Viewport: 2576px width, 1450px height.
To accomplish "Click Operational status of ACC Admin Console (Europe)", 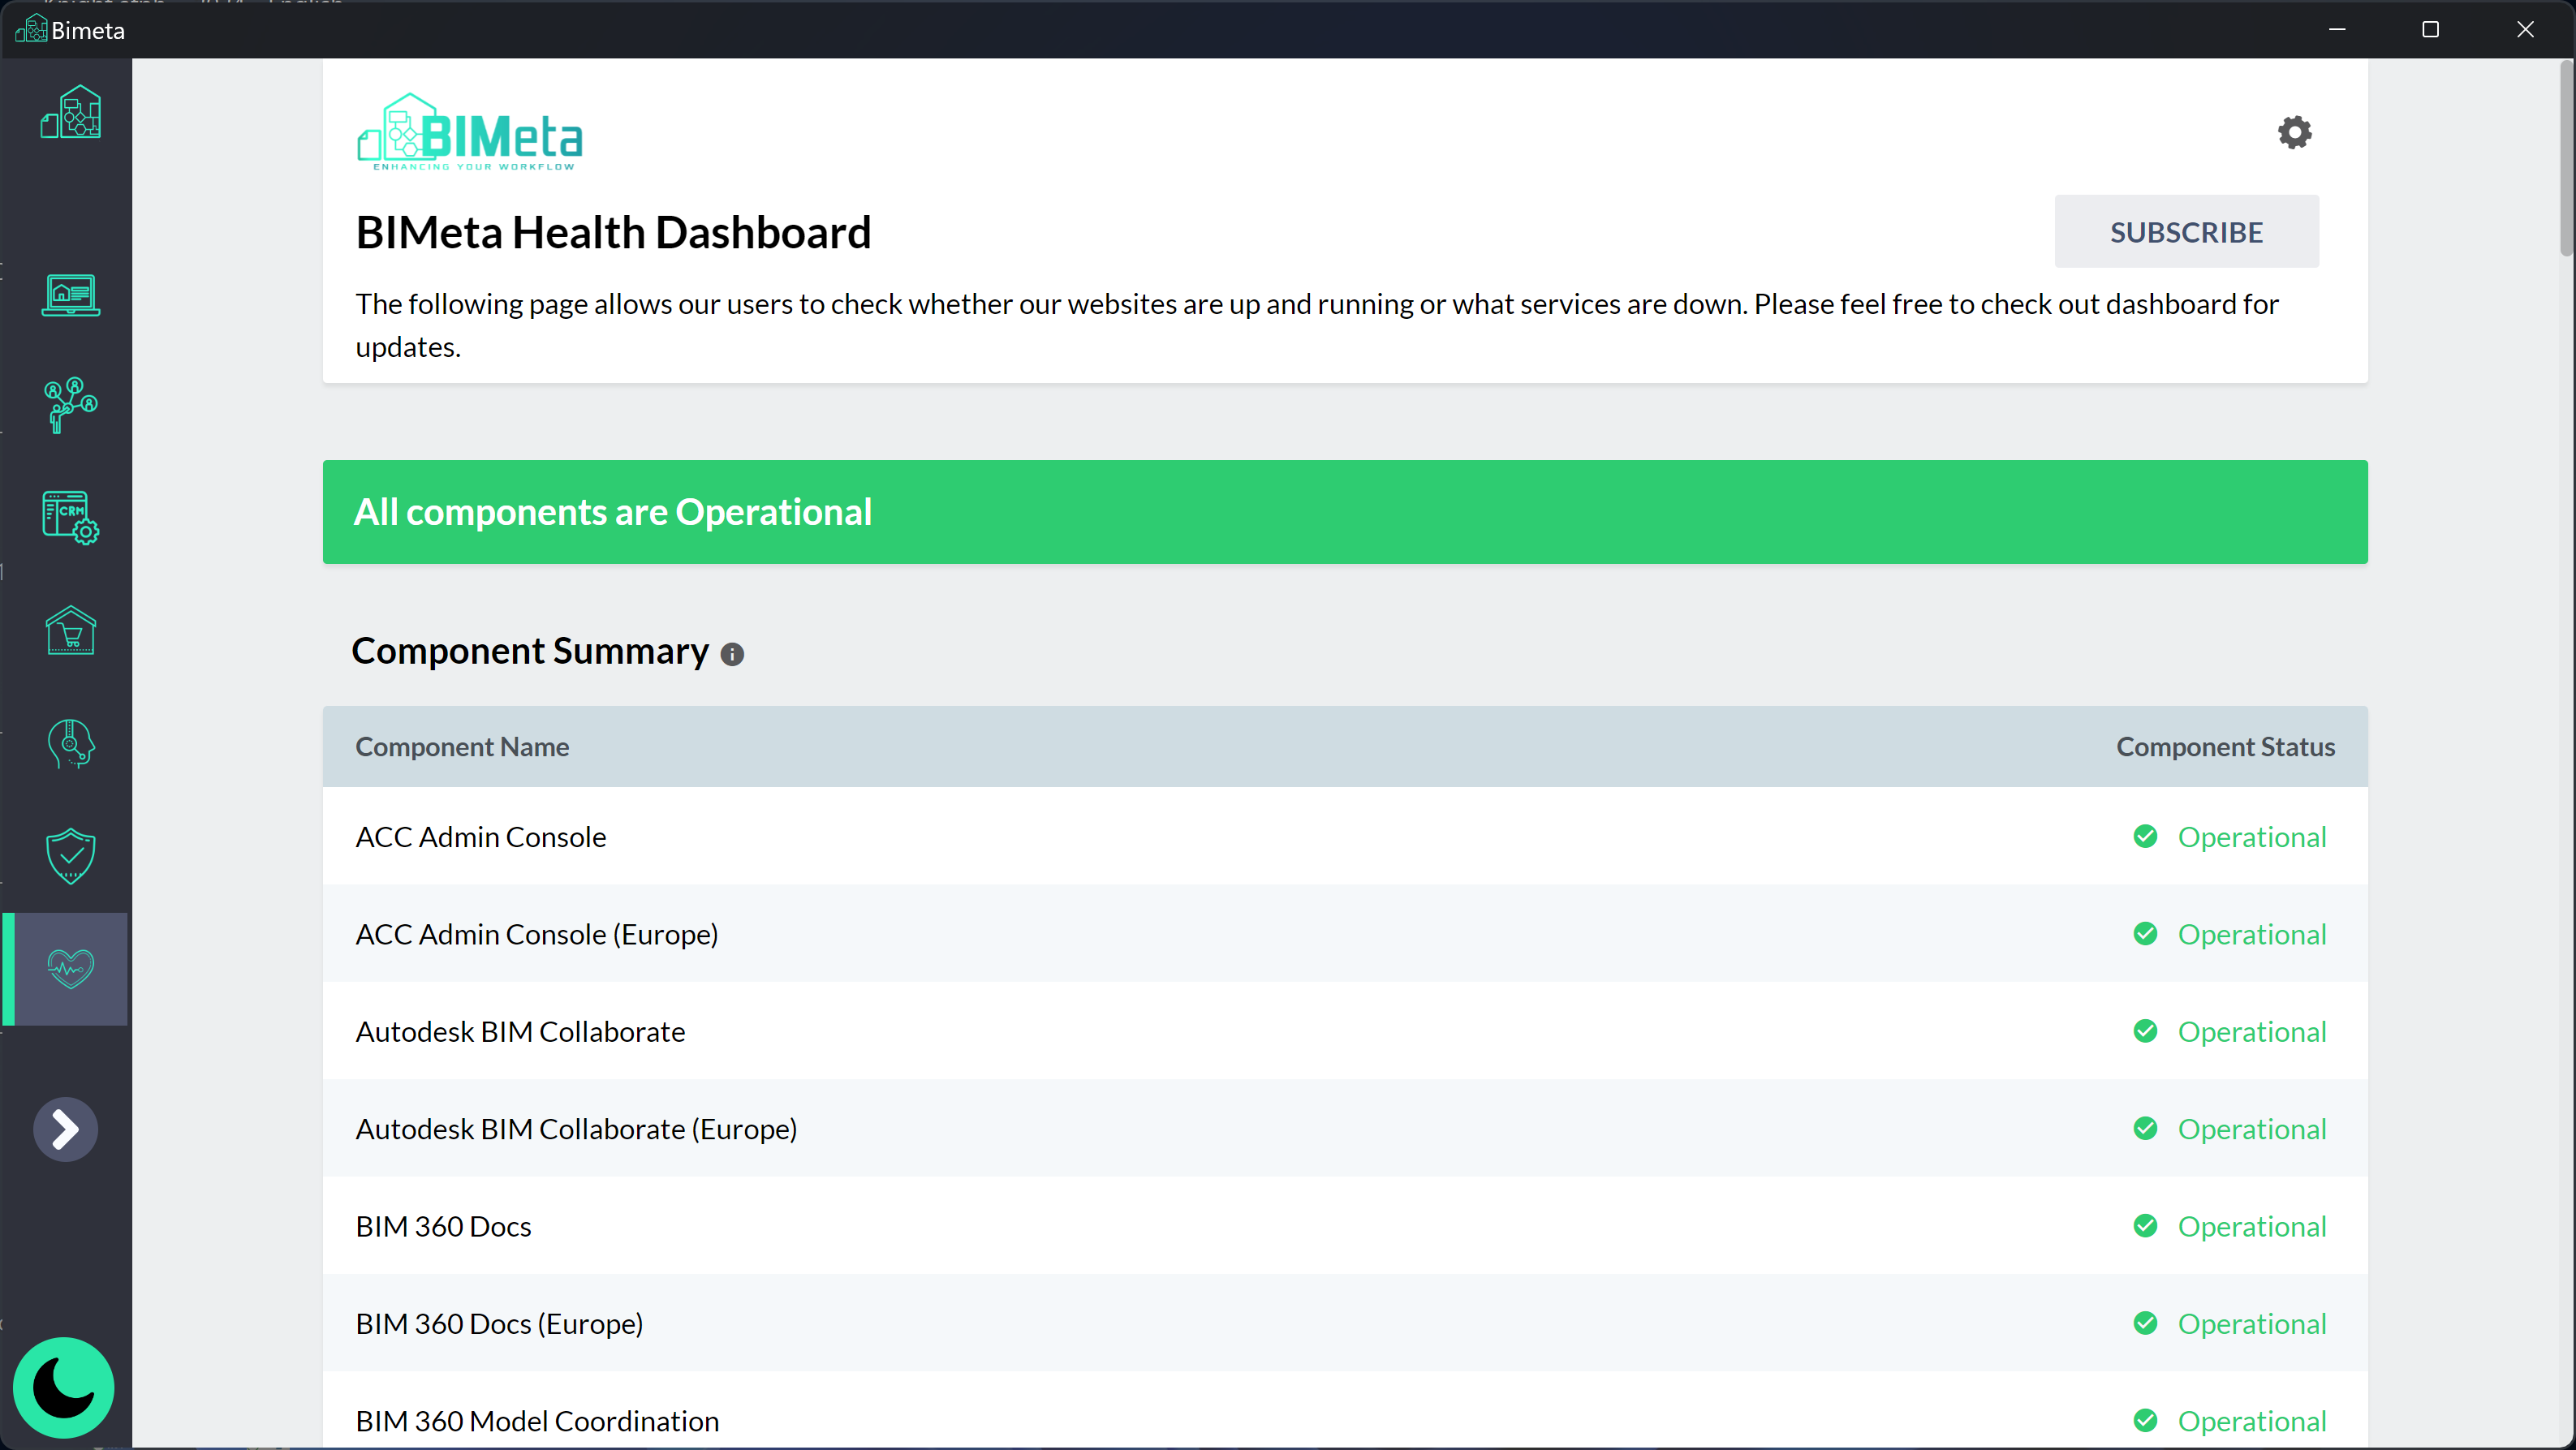I will pyautogui.click(x=2252, y=934).
